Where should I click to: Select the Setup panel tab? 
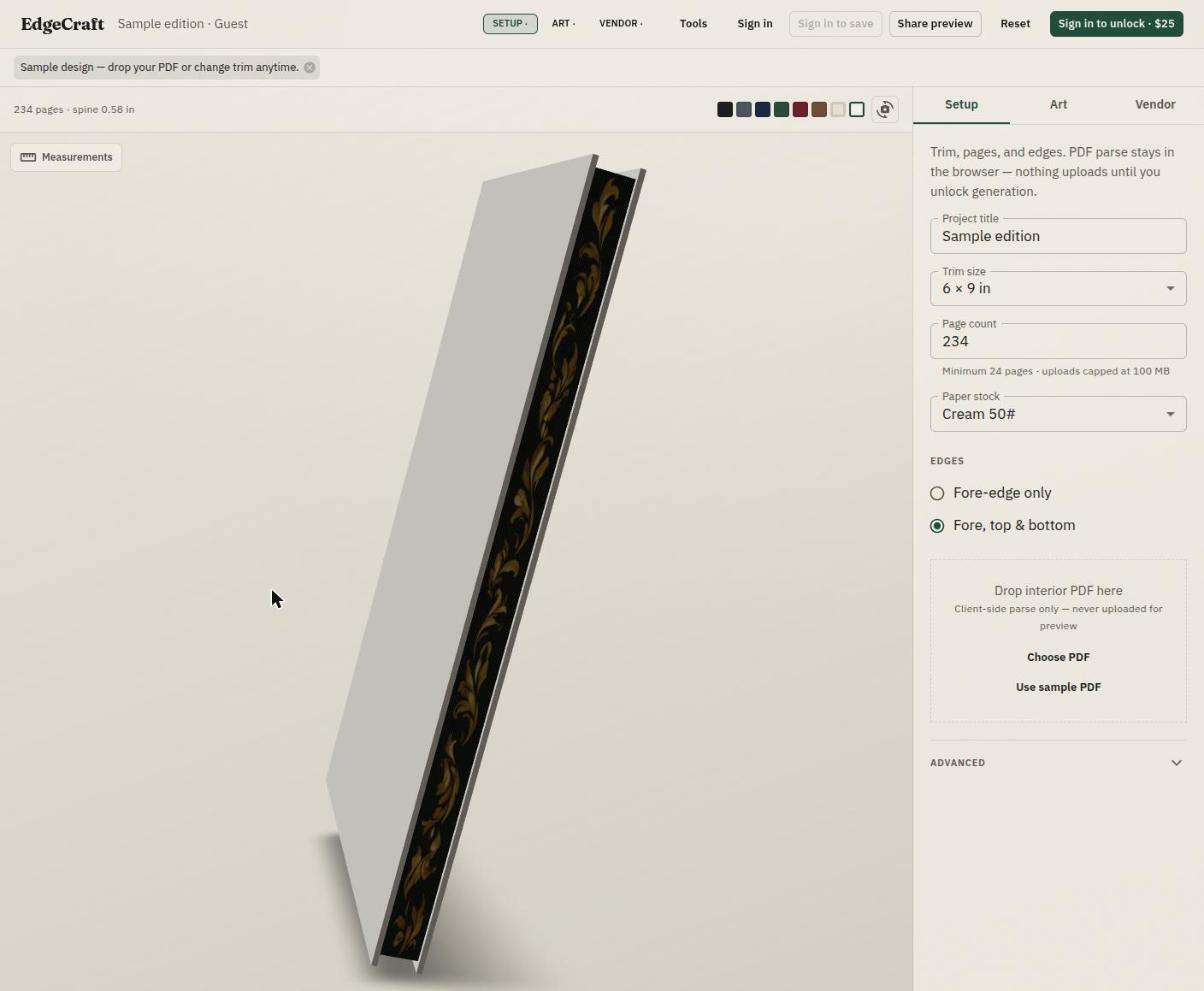coord(961,104)
